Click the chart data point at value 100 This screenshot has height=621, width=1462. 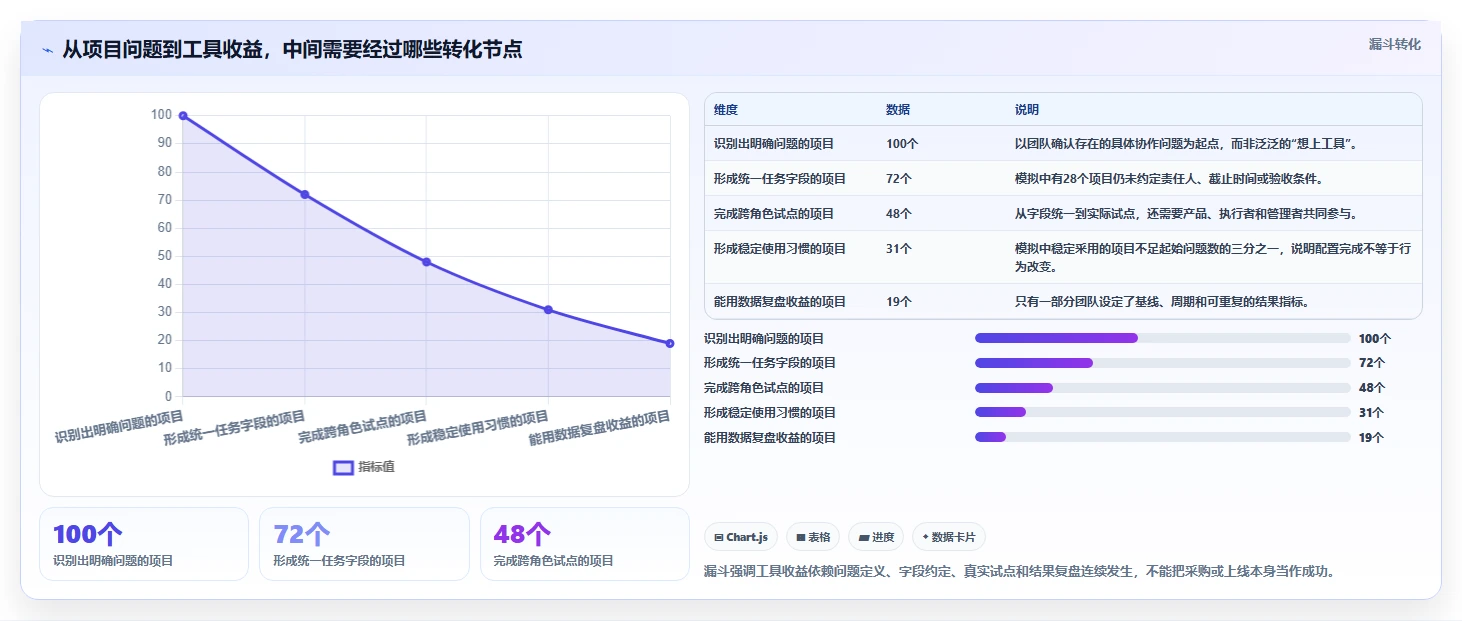pyautogui.click(x=183, y=115)
